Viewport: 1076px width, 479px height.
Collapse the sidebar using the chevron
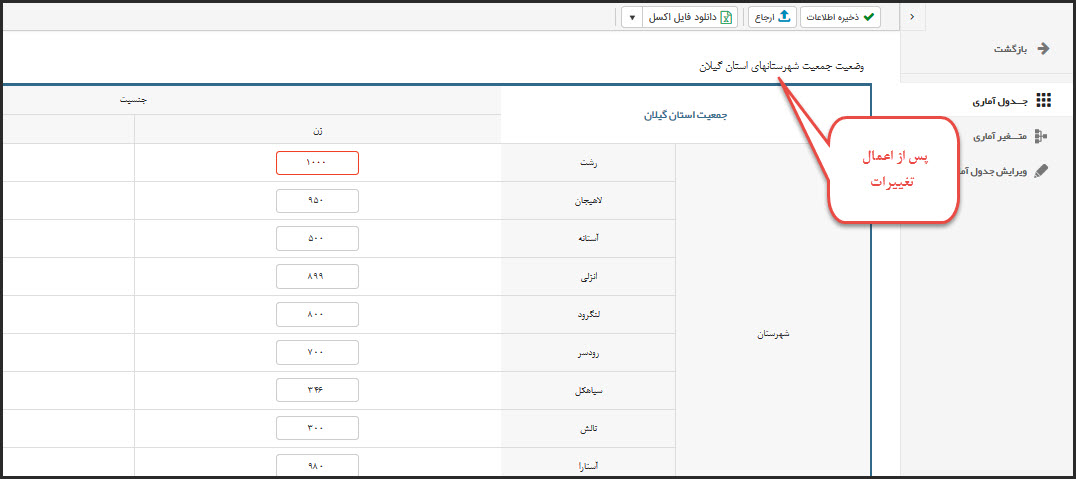[913, 17]
